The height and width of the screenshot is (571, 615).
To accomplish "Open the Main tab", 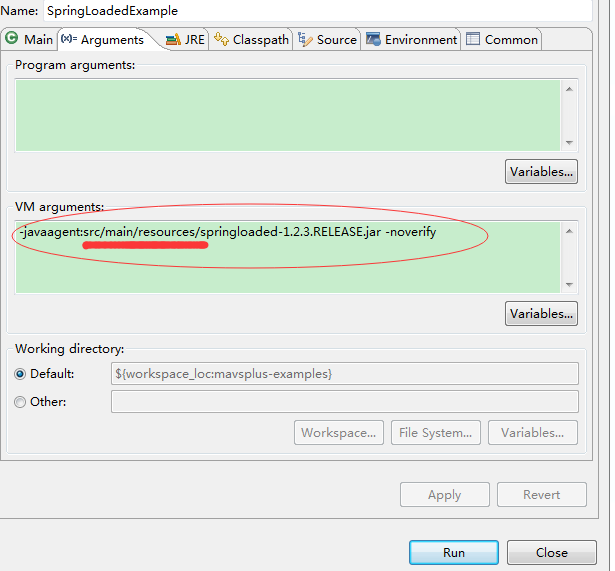I will pyautogui.click(x=29, y=39).
